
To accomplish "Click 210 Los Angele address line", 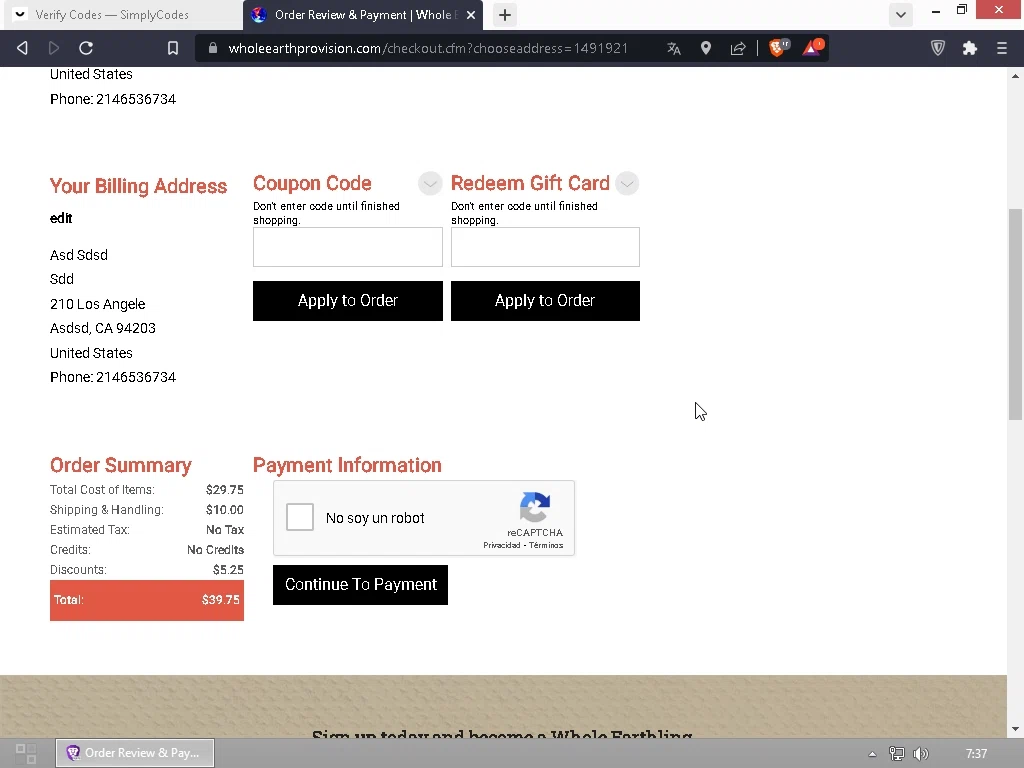I will point(97,304).
